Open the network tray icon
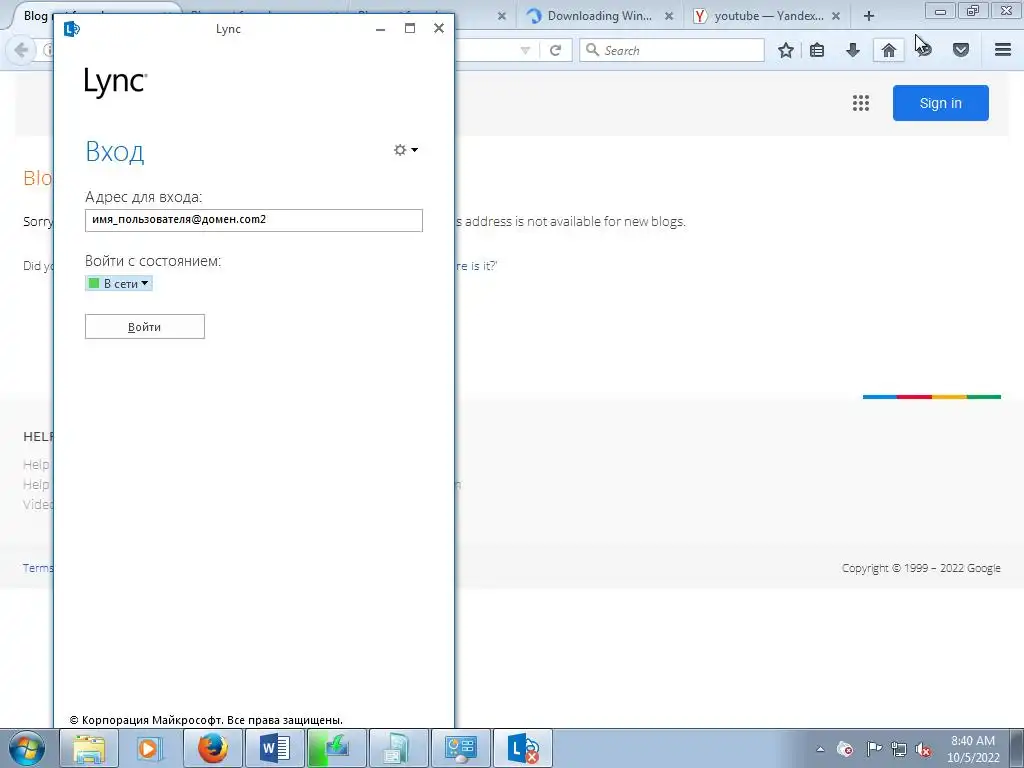This screenshot has width=1024, height=768. point(899,749)
